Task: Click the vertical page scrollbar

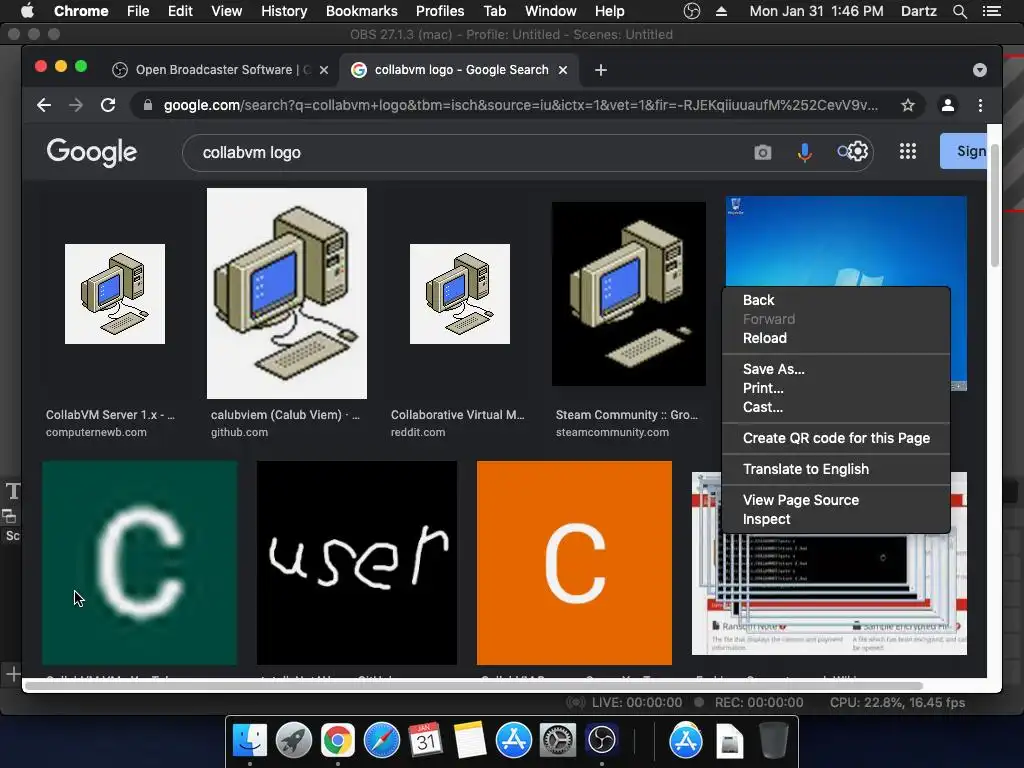Action: coord(995,204)
